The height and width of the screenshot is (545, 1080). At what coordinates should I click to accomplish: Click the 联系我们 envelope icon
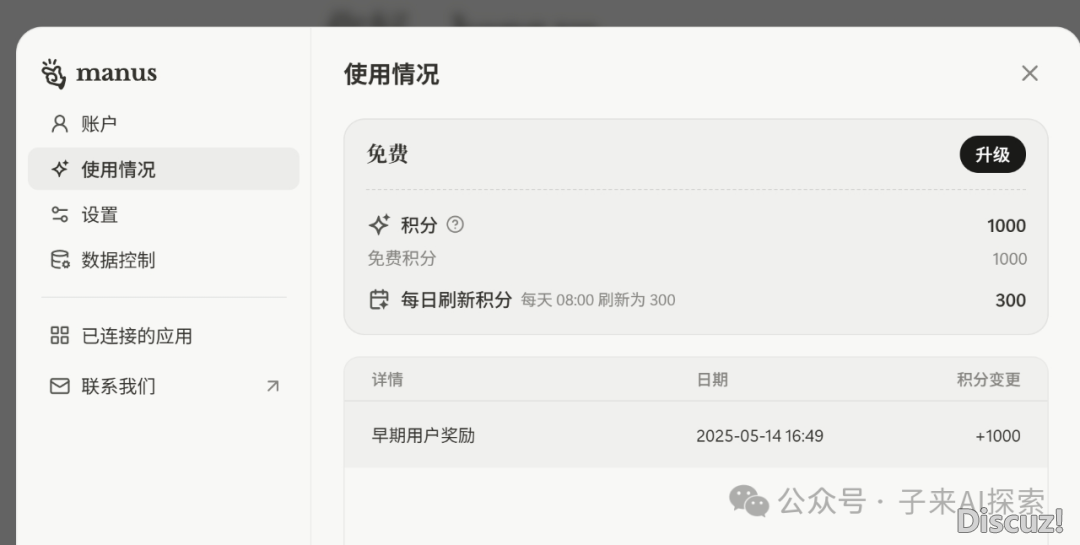(x=60, y=386)
